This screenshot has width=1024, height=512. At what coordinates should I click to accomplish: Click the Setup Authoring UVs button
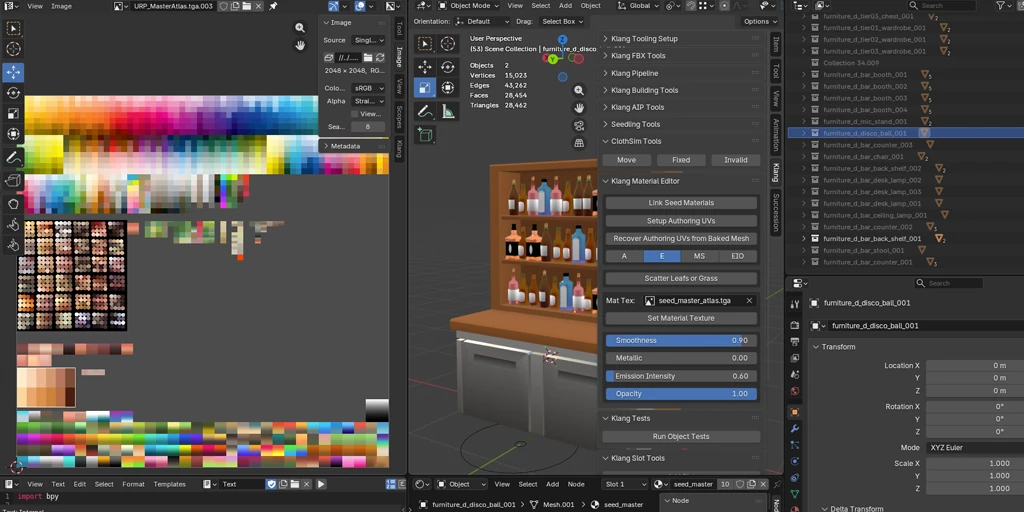[x=680, y=221]
